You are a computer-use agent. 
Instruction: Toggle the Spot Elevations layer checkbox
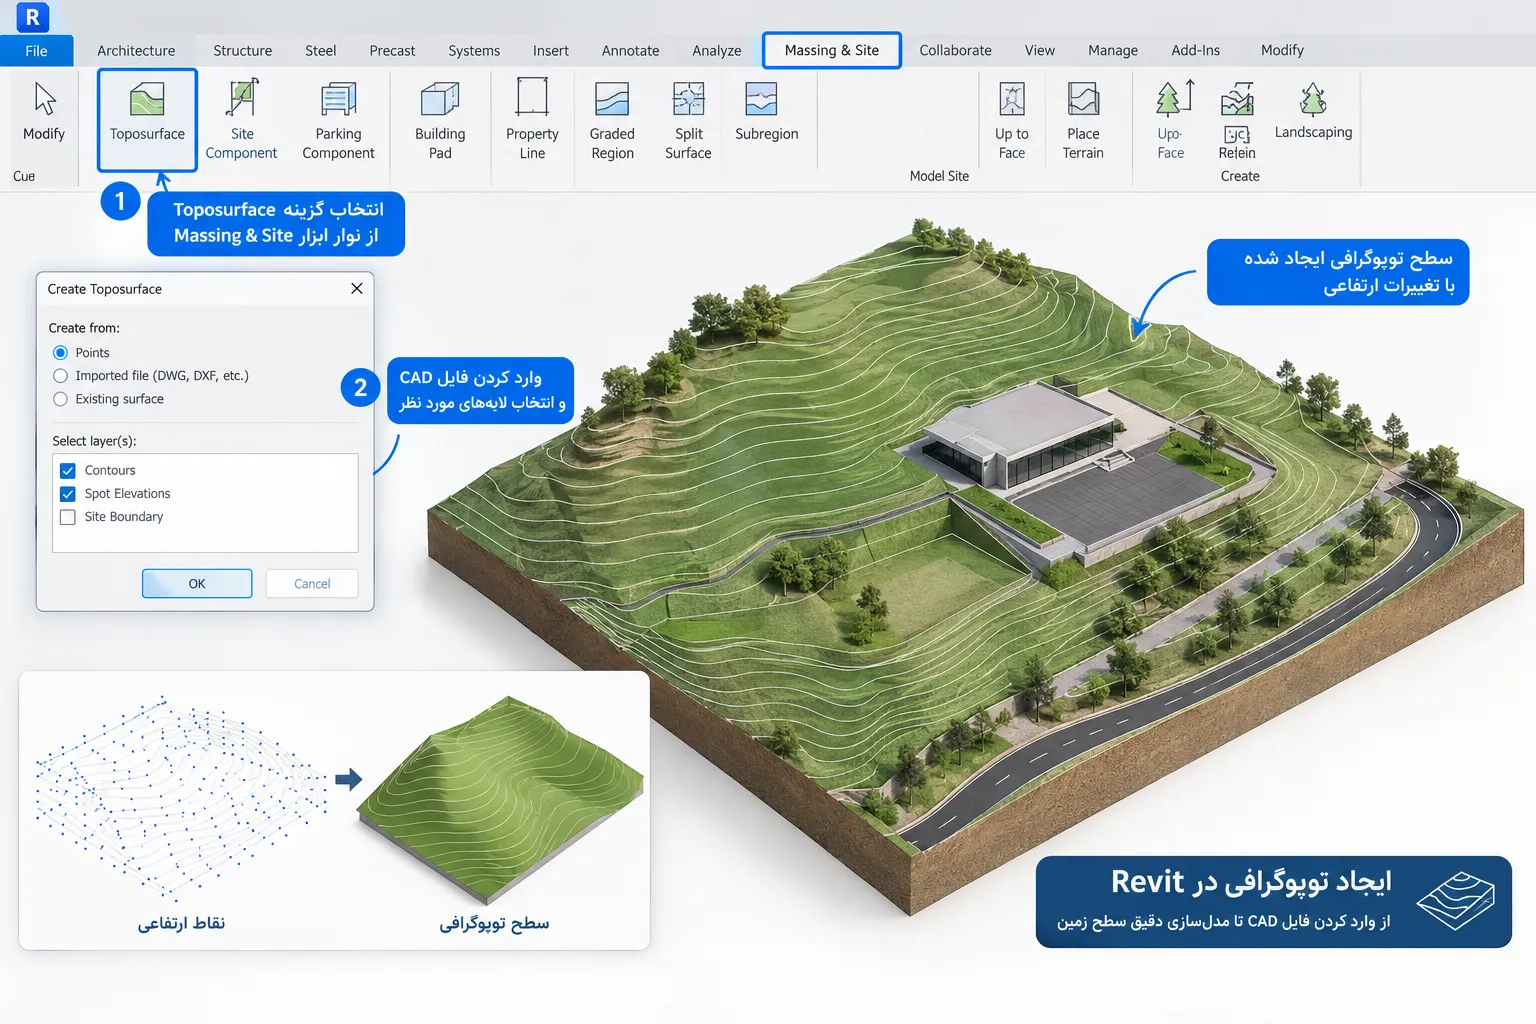(x=68, y=494)
